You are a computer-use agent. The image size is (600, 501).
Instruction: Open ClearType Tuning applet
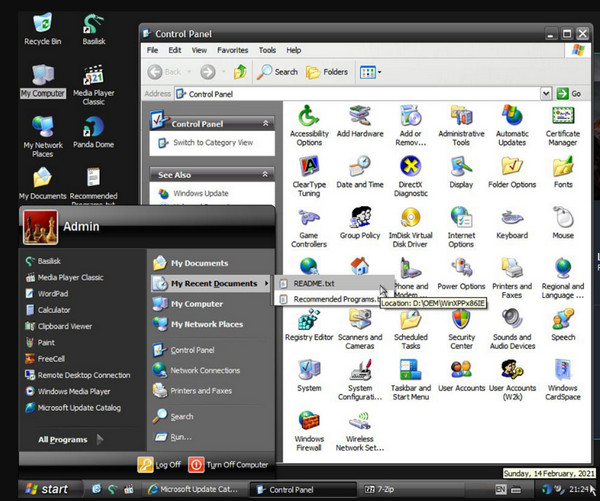coord(309,176)
